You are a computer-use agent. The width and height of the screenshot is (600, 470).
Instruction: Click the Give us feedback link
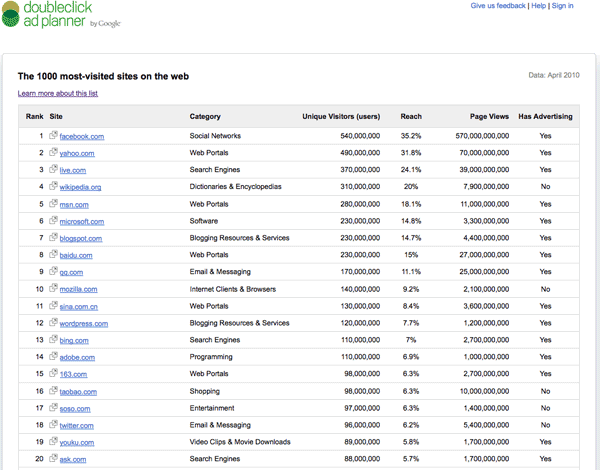coord(498,6)
